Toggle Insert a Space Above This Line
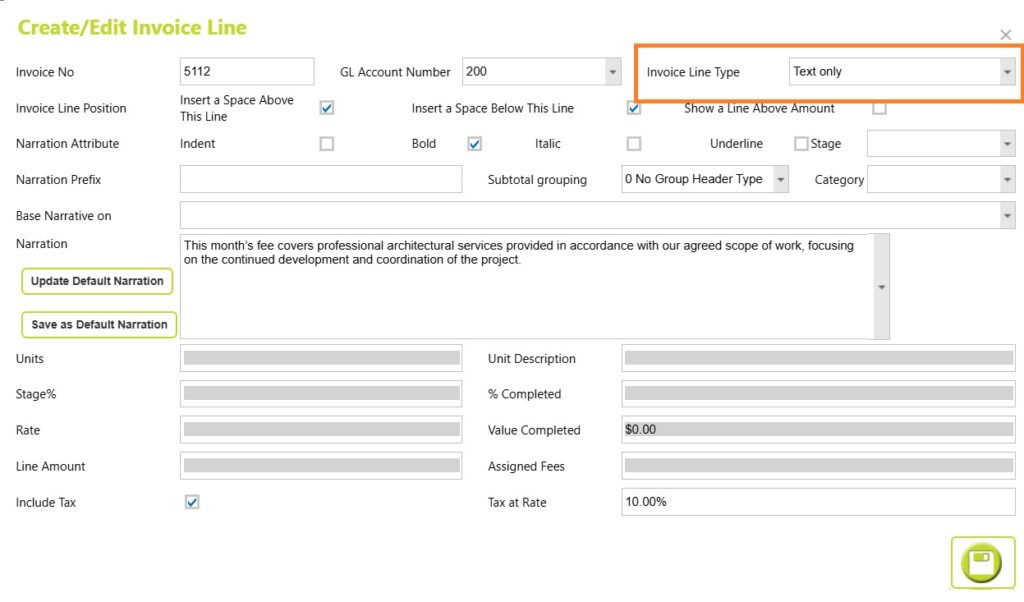Image resolution: width=1024 pixels, height=602 pixels. click(327, 108)
